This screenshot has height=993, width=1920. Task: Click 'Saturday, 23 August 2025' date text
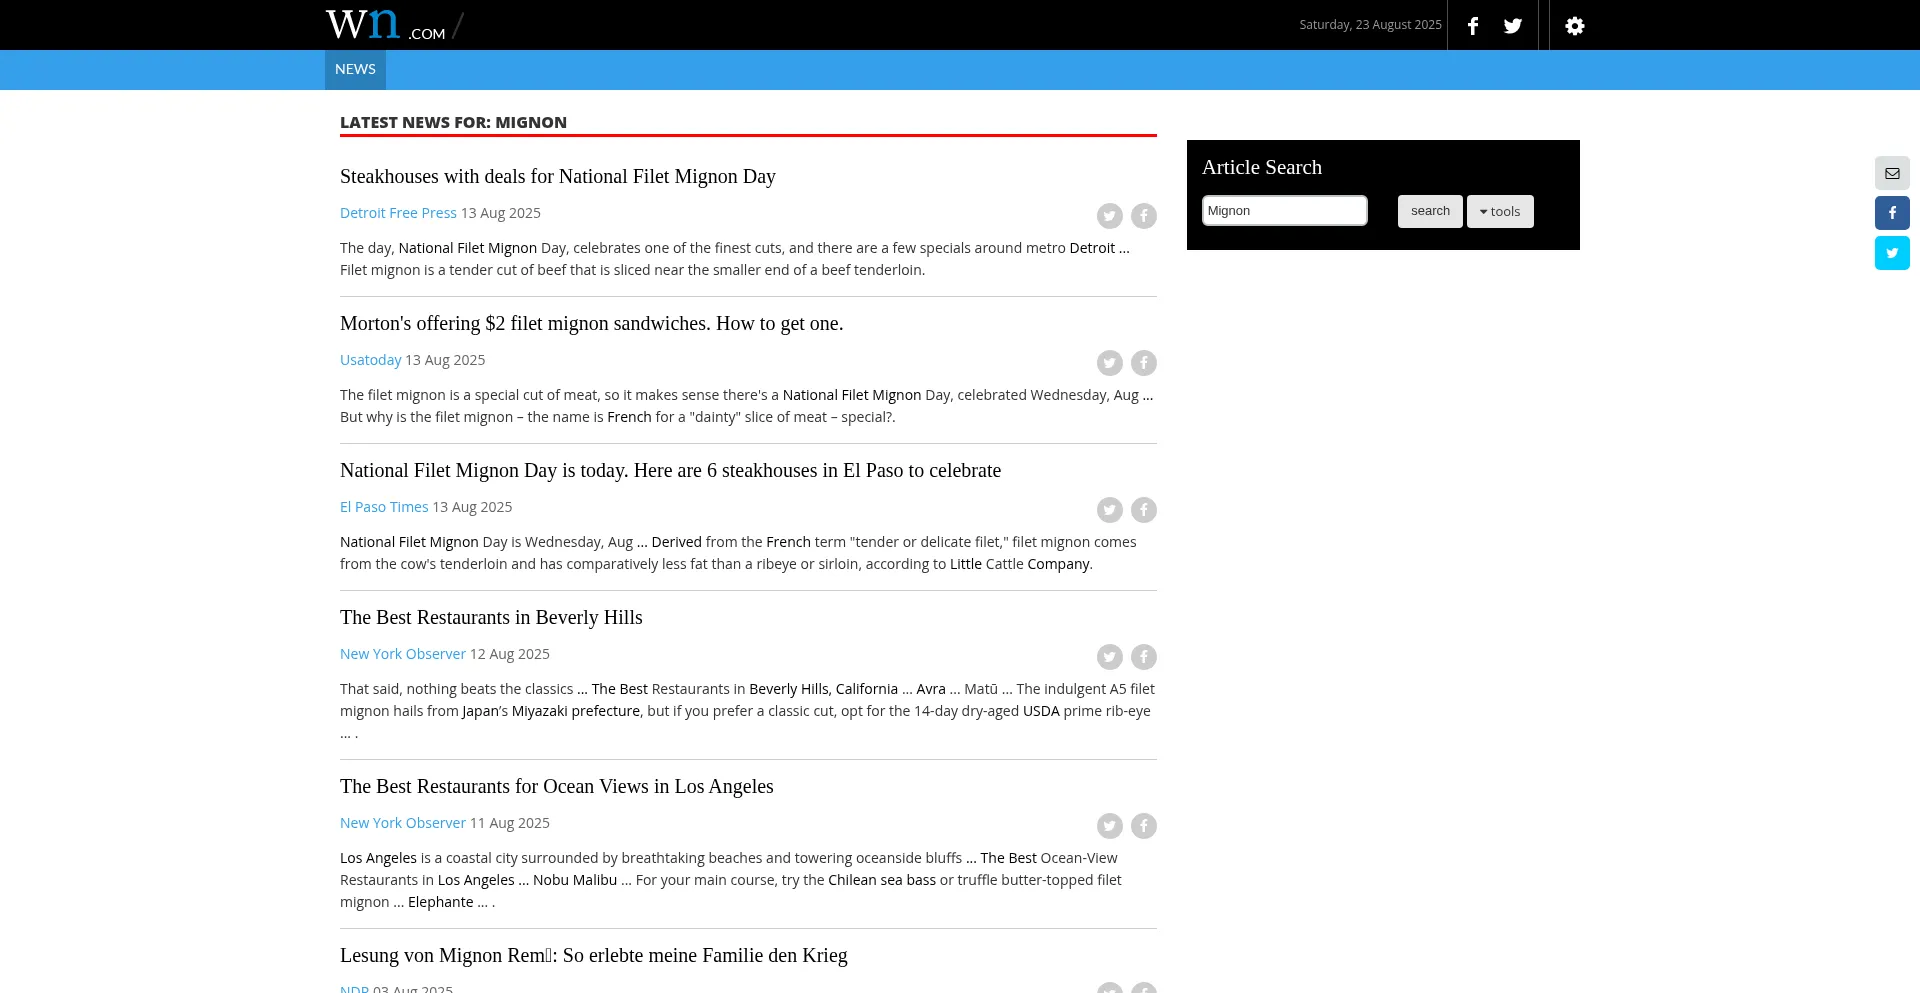[1370, 25]
